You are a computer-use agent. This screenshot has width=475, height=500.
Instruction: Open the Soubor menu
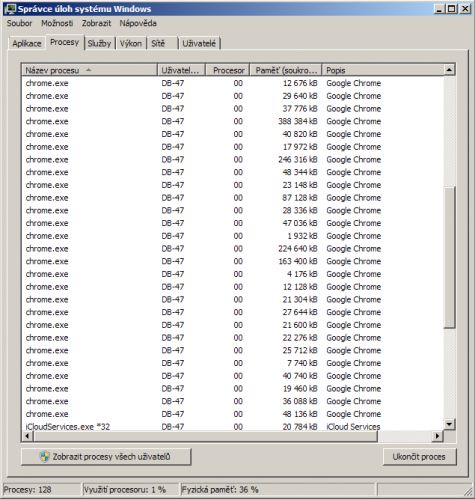(19, 23)
